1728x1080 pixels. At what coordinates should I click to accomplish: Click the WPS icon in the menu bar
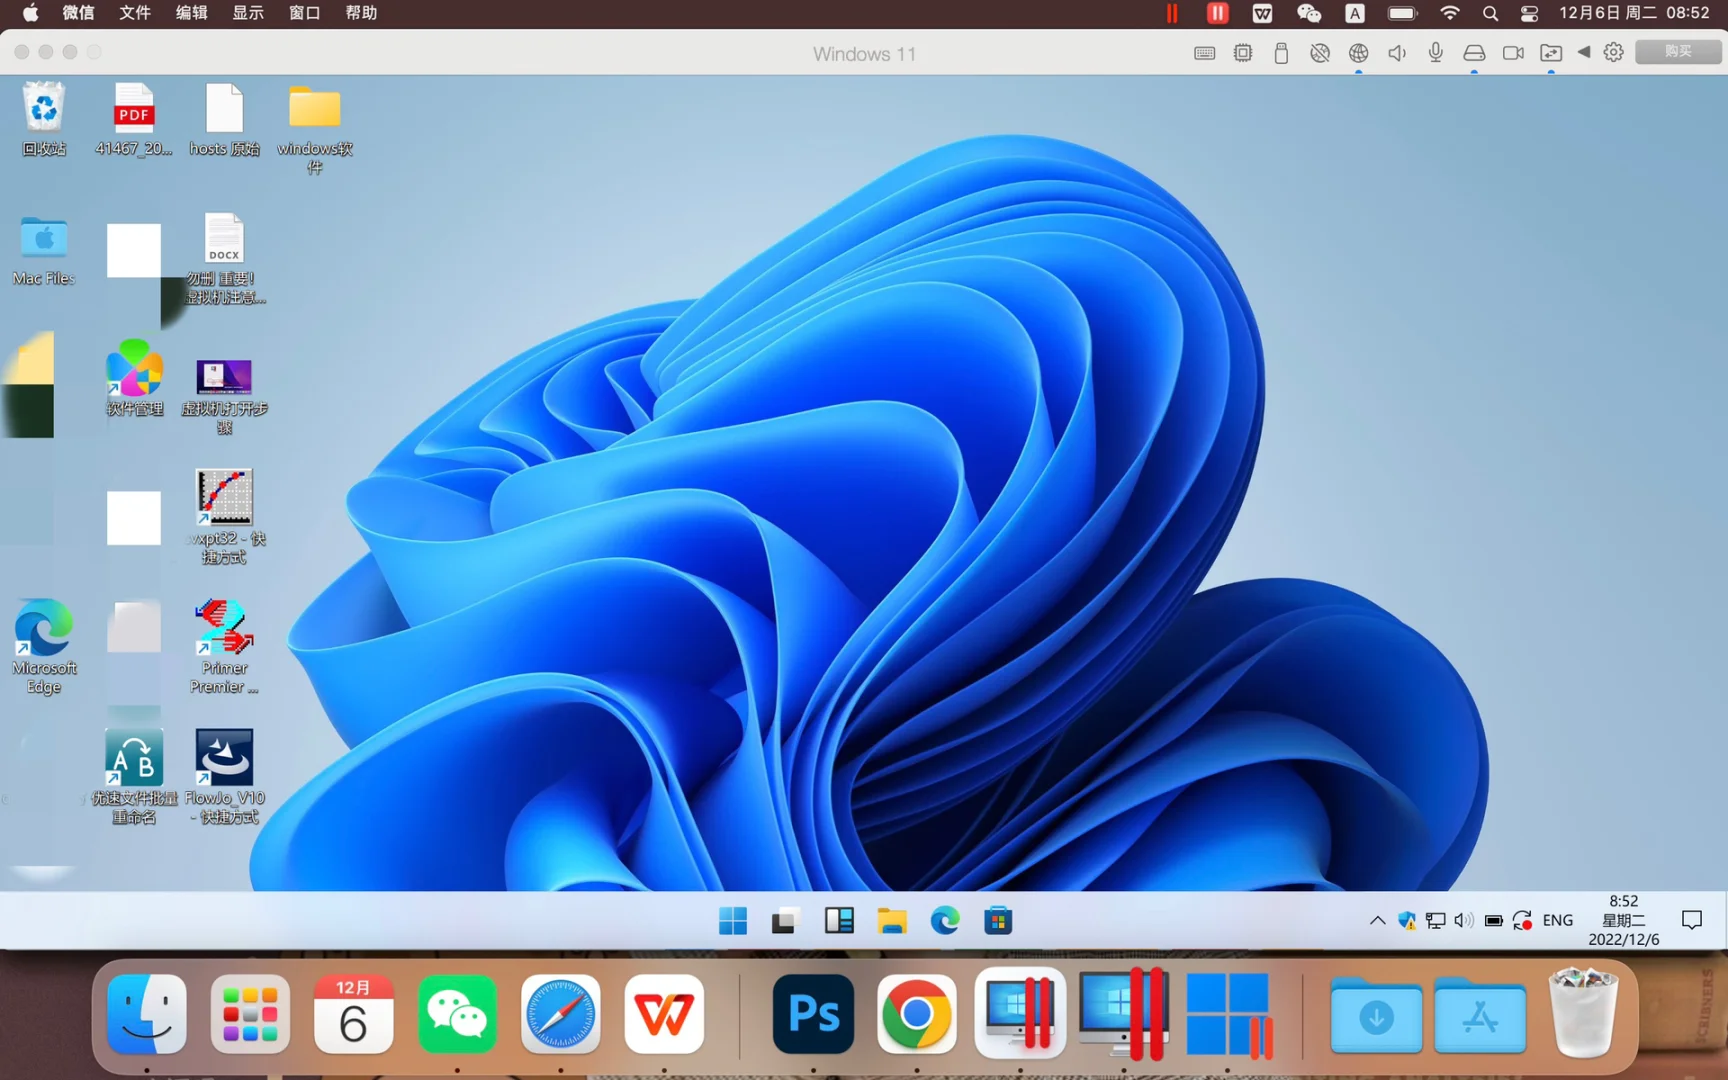click(1263, 13)
